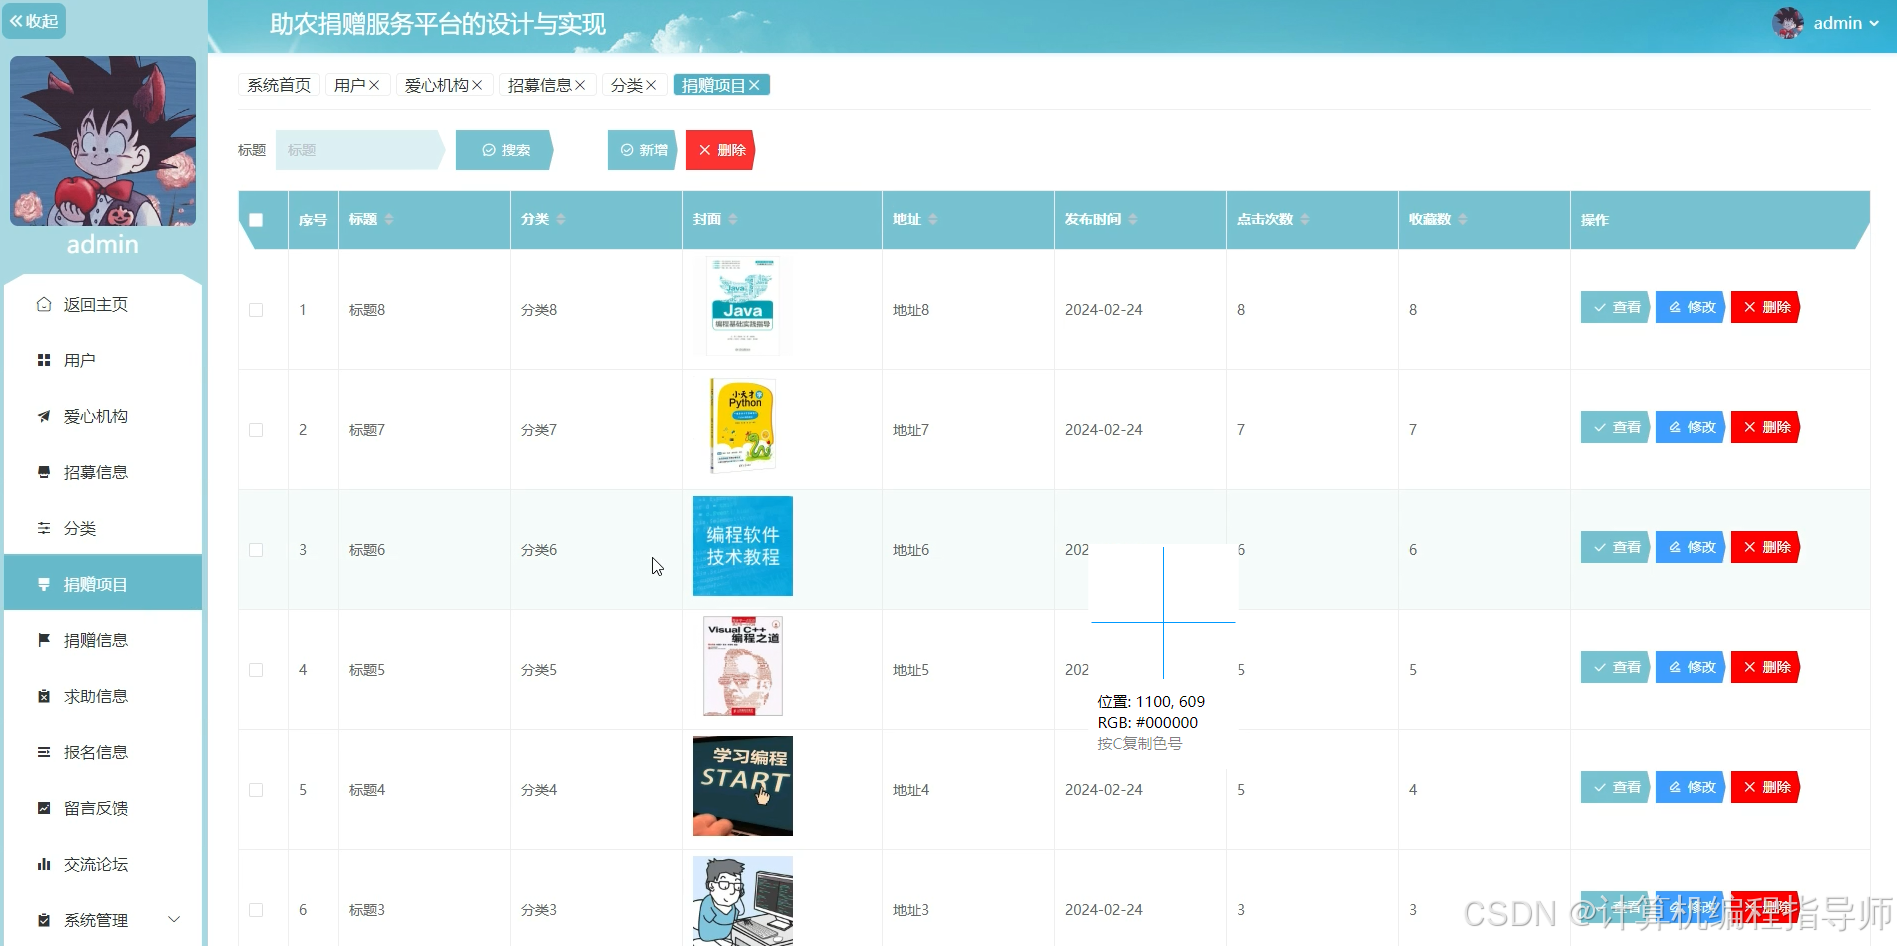
Task: Click the 新增 add button
Action: tap(642, 150)
